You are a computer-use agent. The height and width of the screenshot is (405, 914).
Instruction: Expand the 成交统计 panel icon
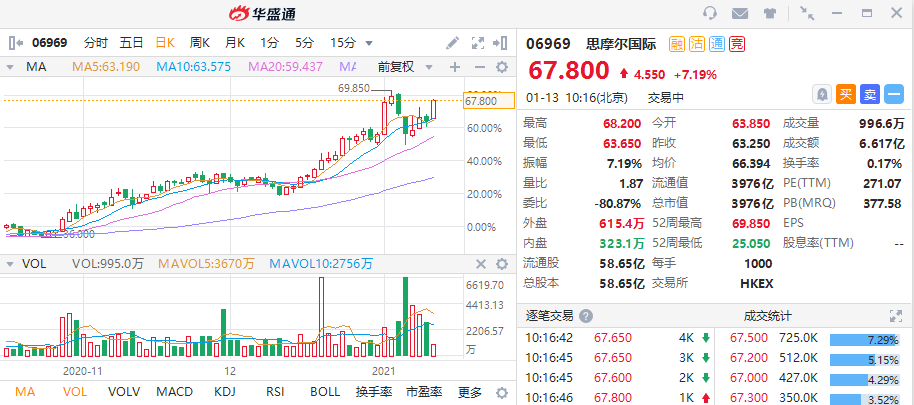pos(896,316)
